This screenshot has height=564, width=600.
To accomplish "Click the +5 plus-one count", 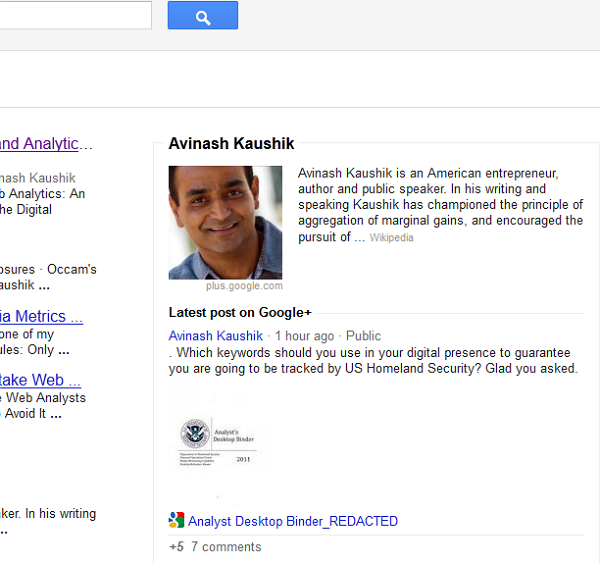I will tap(176, 547).
